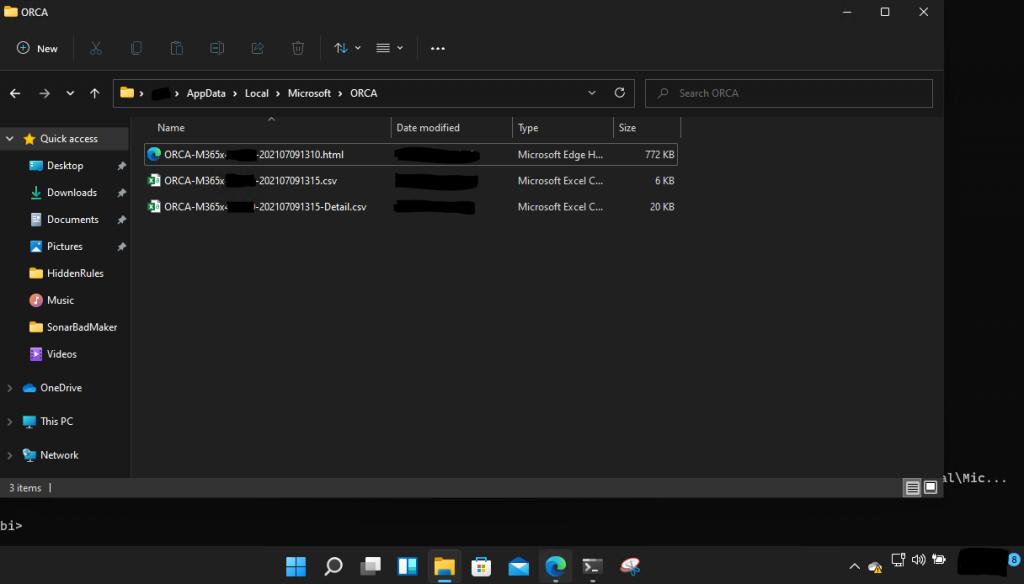Select OneDrive in navigation pane

pyautogui.click(x=61, y=388)
